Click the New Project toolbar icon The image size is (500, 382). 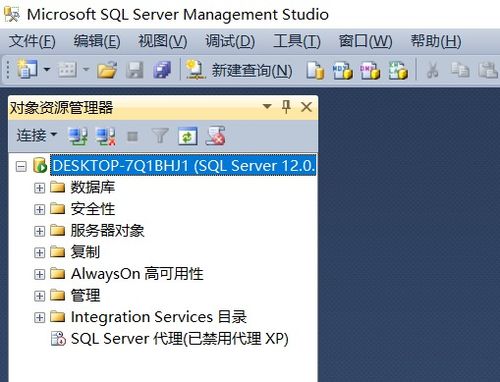tap(27, 69)
